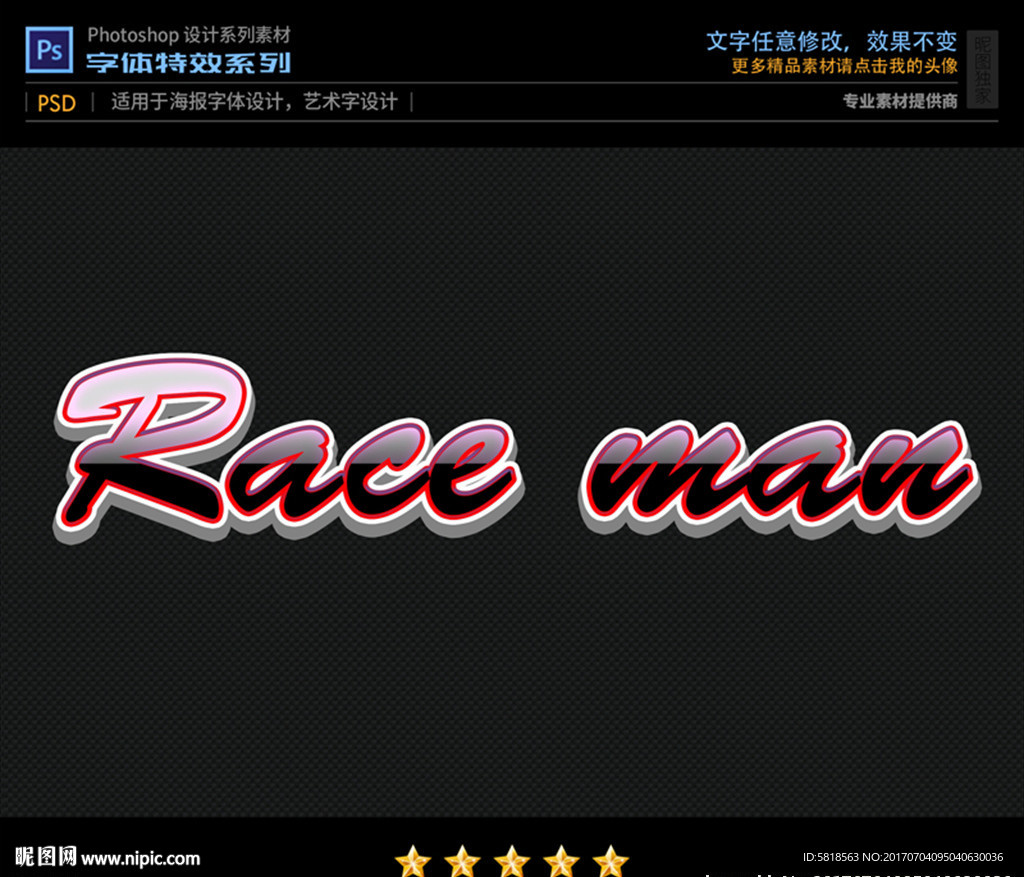Click the '文字任意修改, 效果不变' text

click(x=831, y=42)
